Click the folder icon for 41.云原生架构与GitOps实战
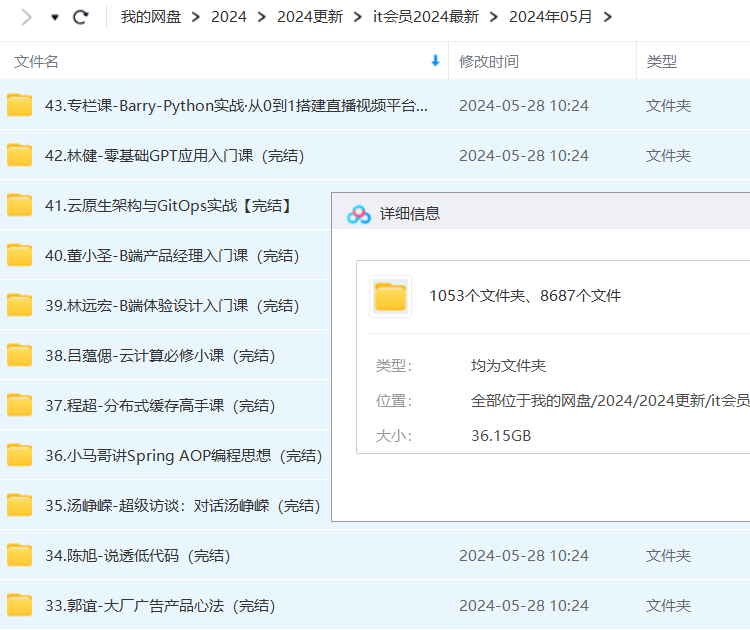Image resolution: width=750 pixels, height=630 pixels. (20, 205)
